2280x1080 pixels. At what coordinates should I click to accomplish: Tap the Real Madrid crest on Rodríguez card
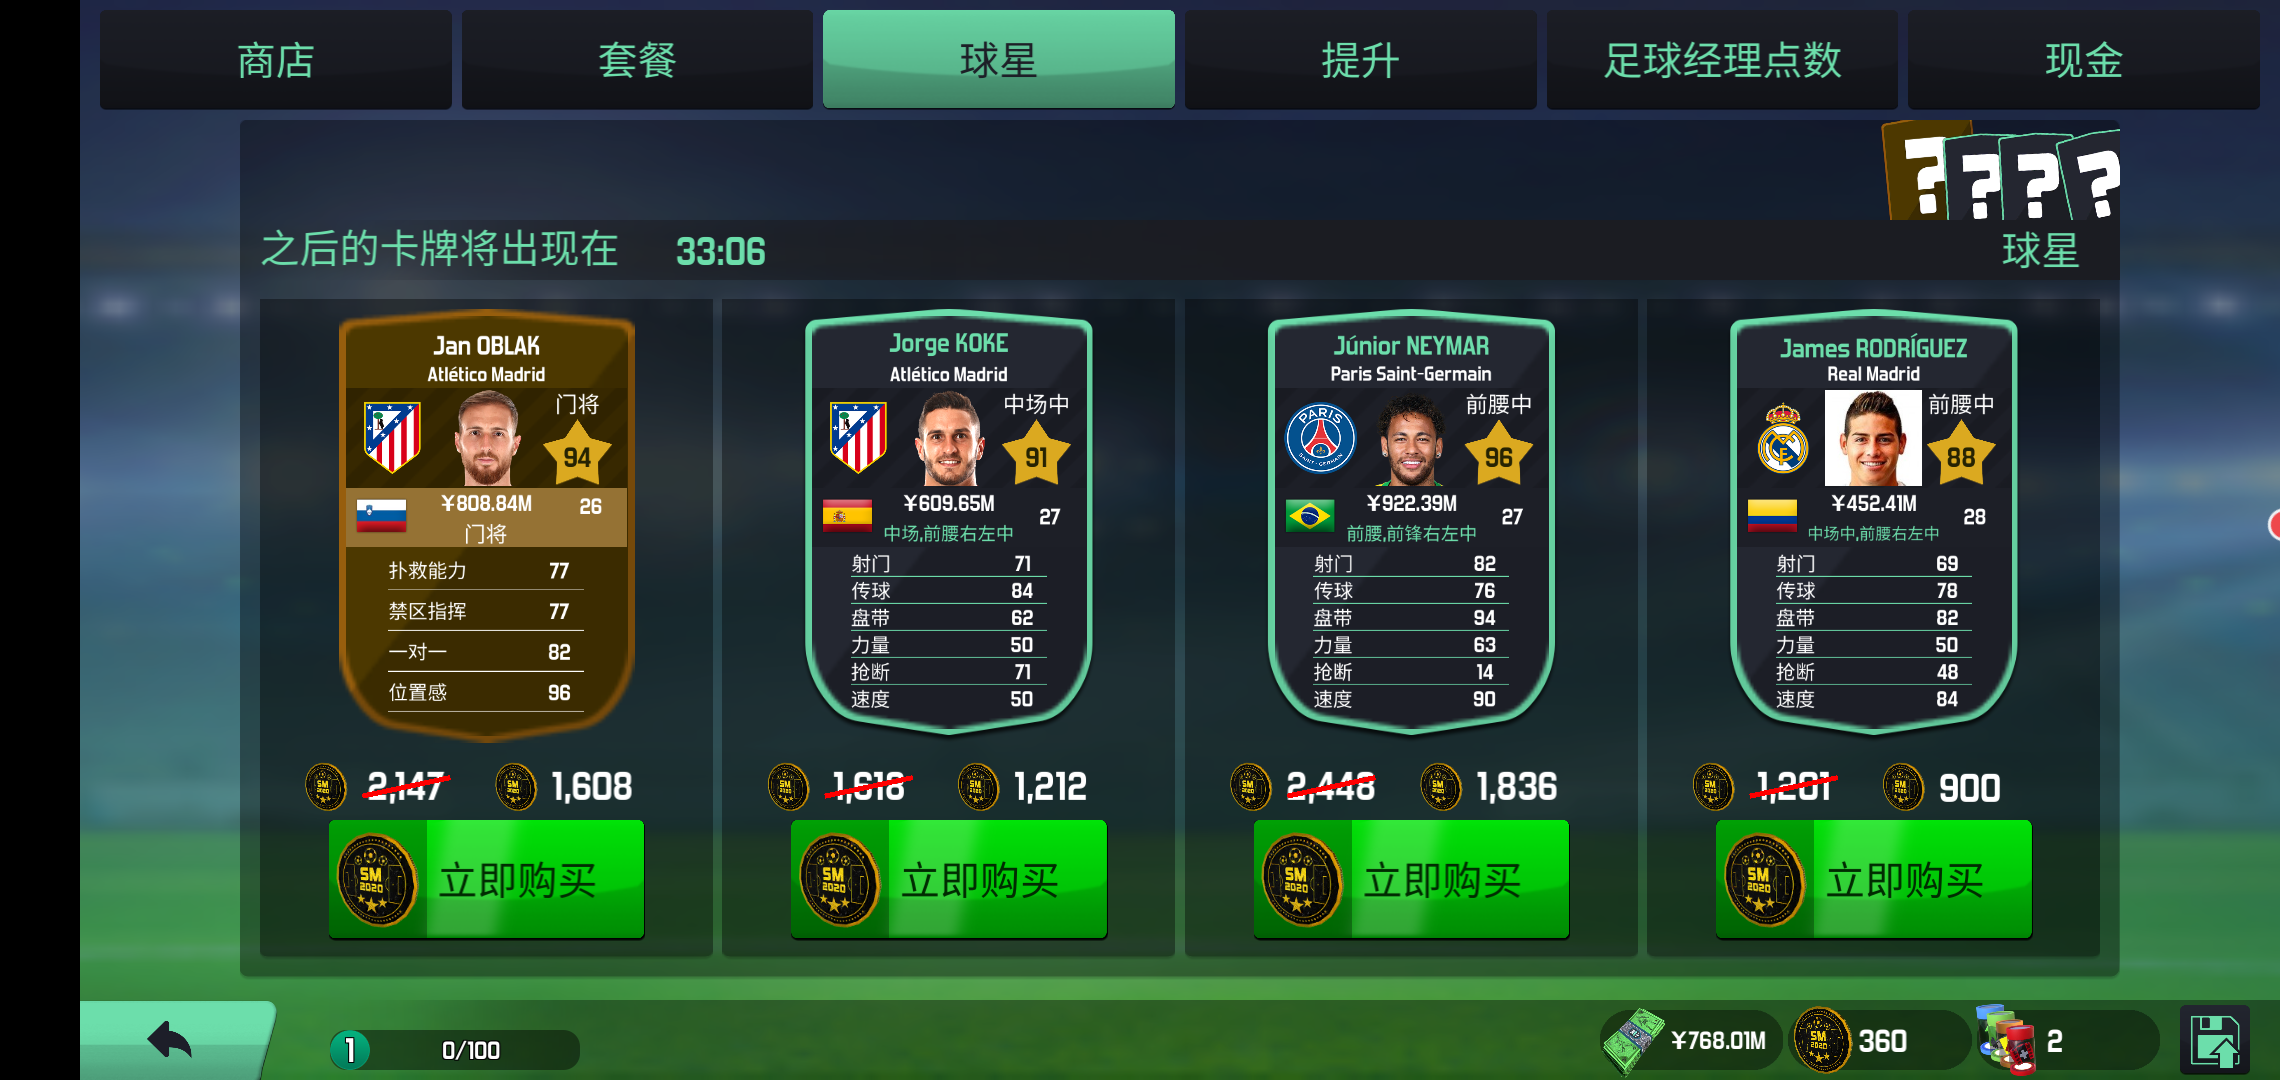(x=1783, y=438)
